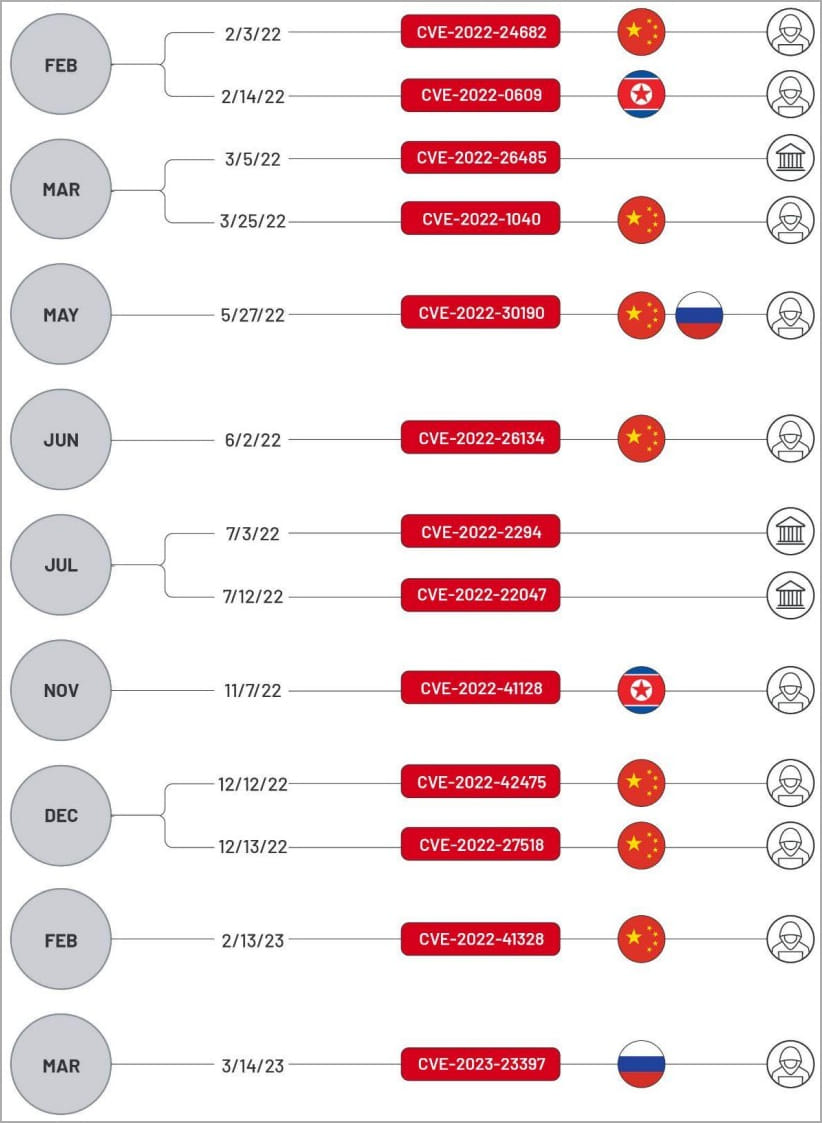Click the 3/5/22 date entry
Viewport: 822px width, 1123px height.
click(x=253, y=160)
